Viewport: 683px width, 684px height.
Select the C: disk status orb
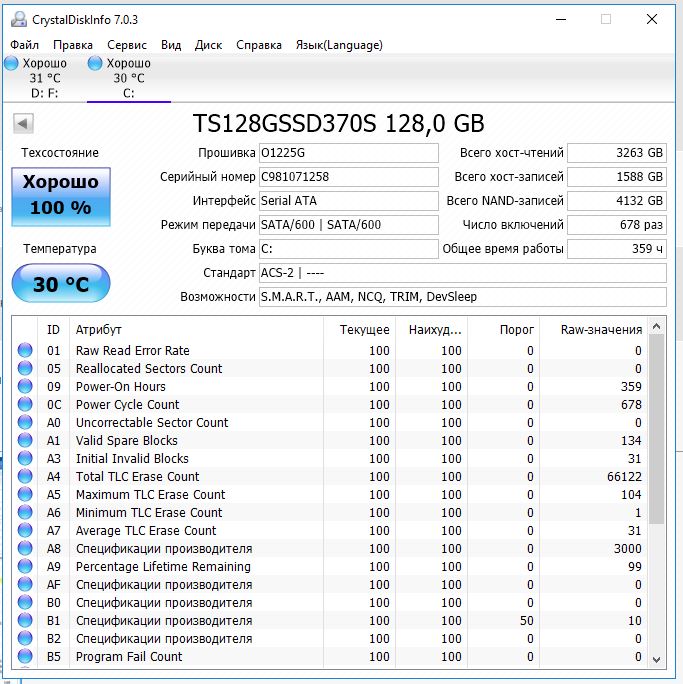[95, 63]
